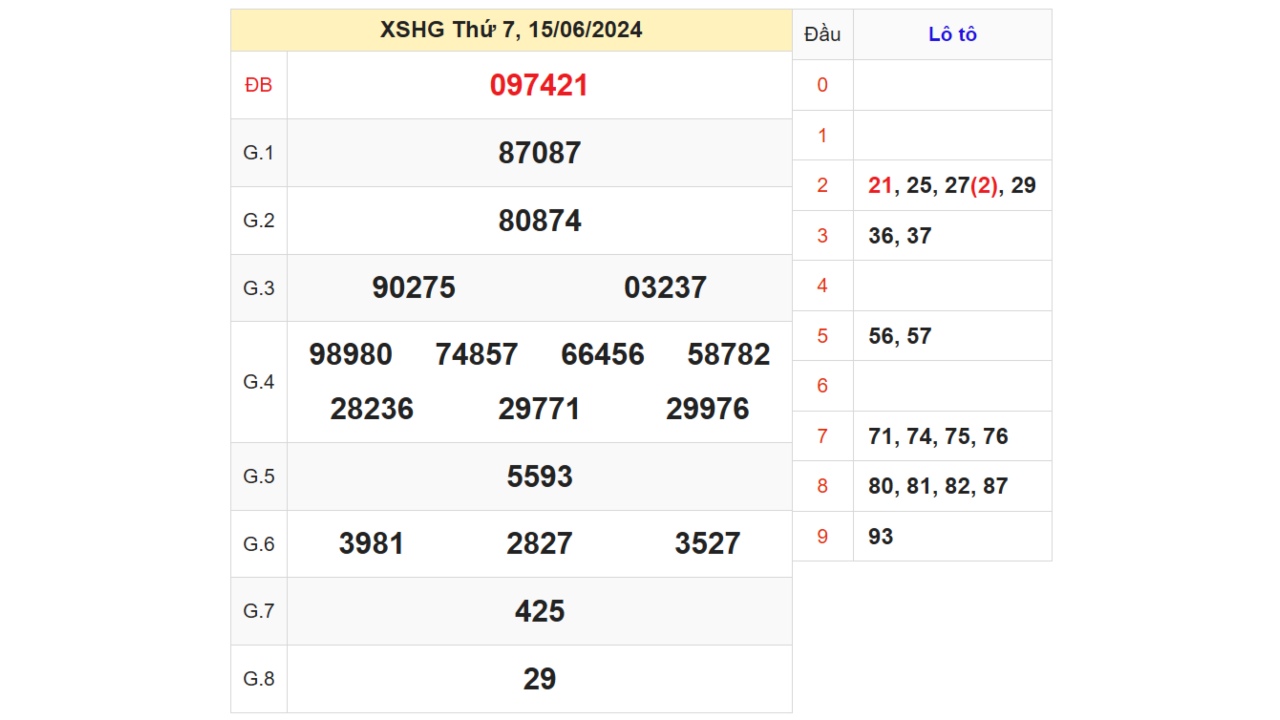This screenshot has height=720, width=1280.
Task: Click head digit 6 in Đầu column
Action: [x=822, y=386]
